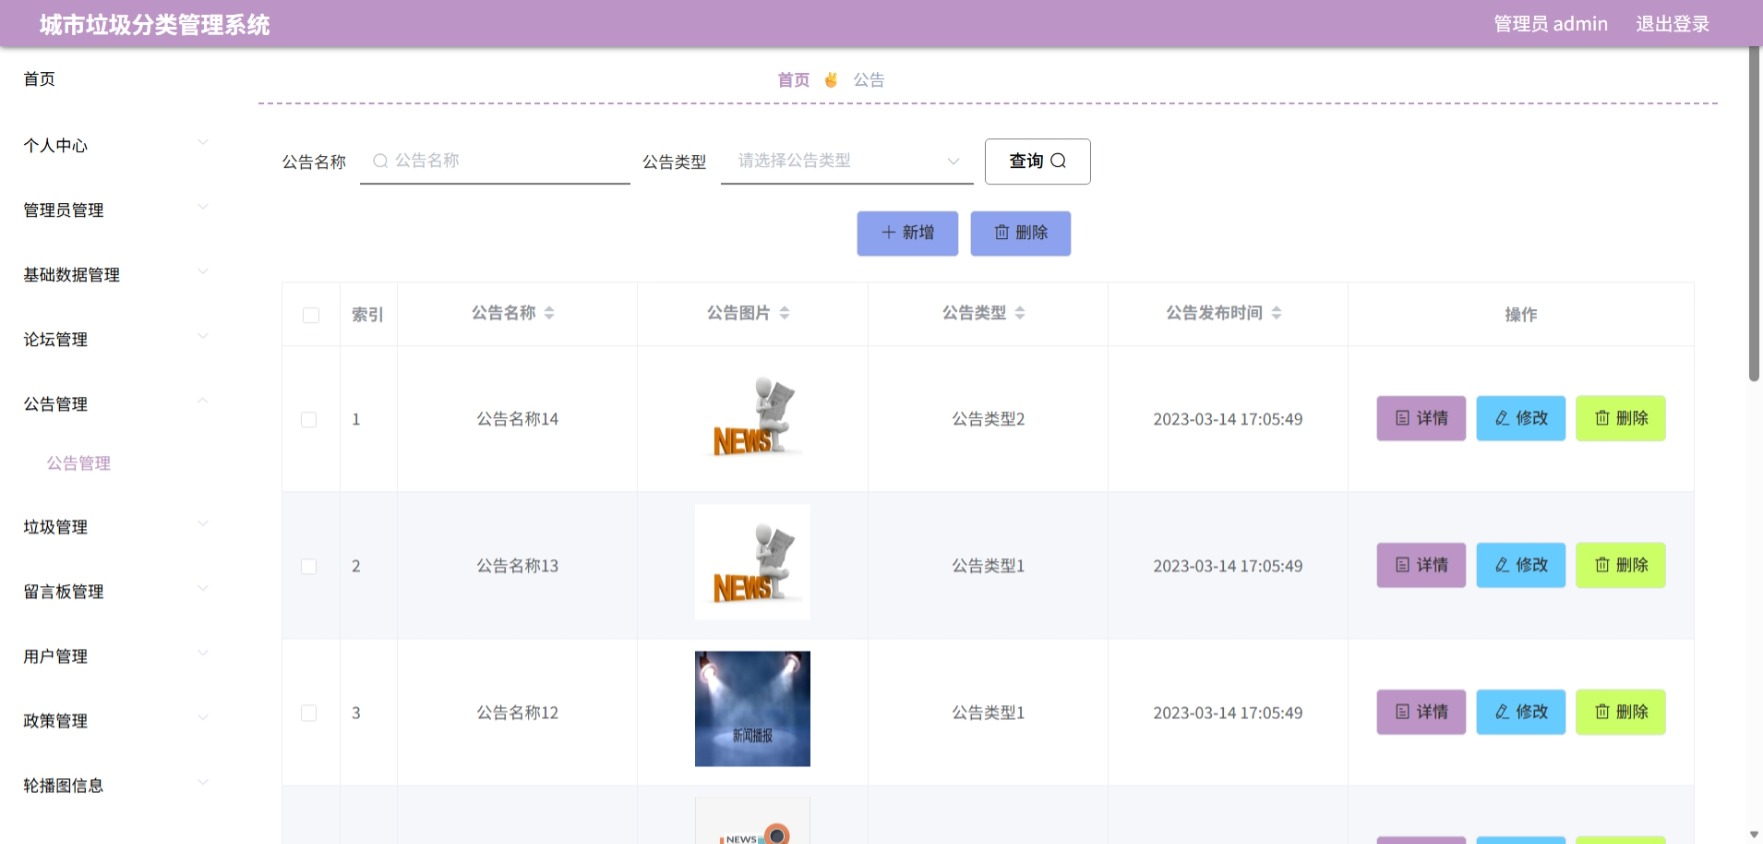Click the magnifier icon in 公告名称 field
The height and width of the screenshot is (844, 1763).
coord(380,160)
